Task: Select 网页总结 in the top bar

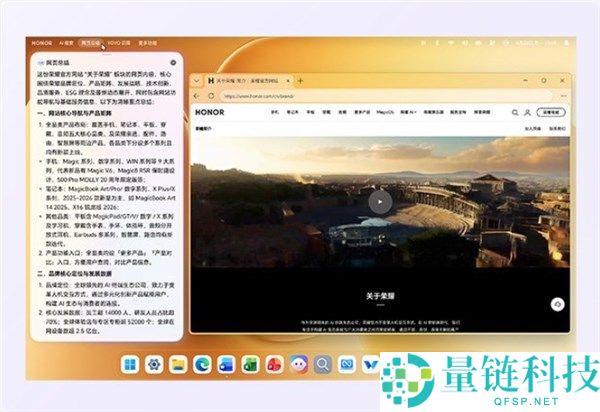Action: [x=90, y=43]
